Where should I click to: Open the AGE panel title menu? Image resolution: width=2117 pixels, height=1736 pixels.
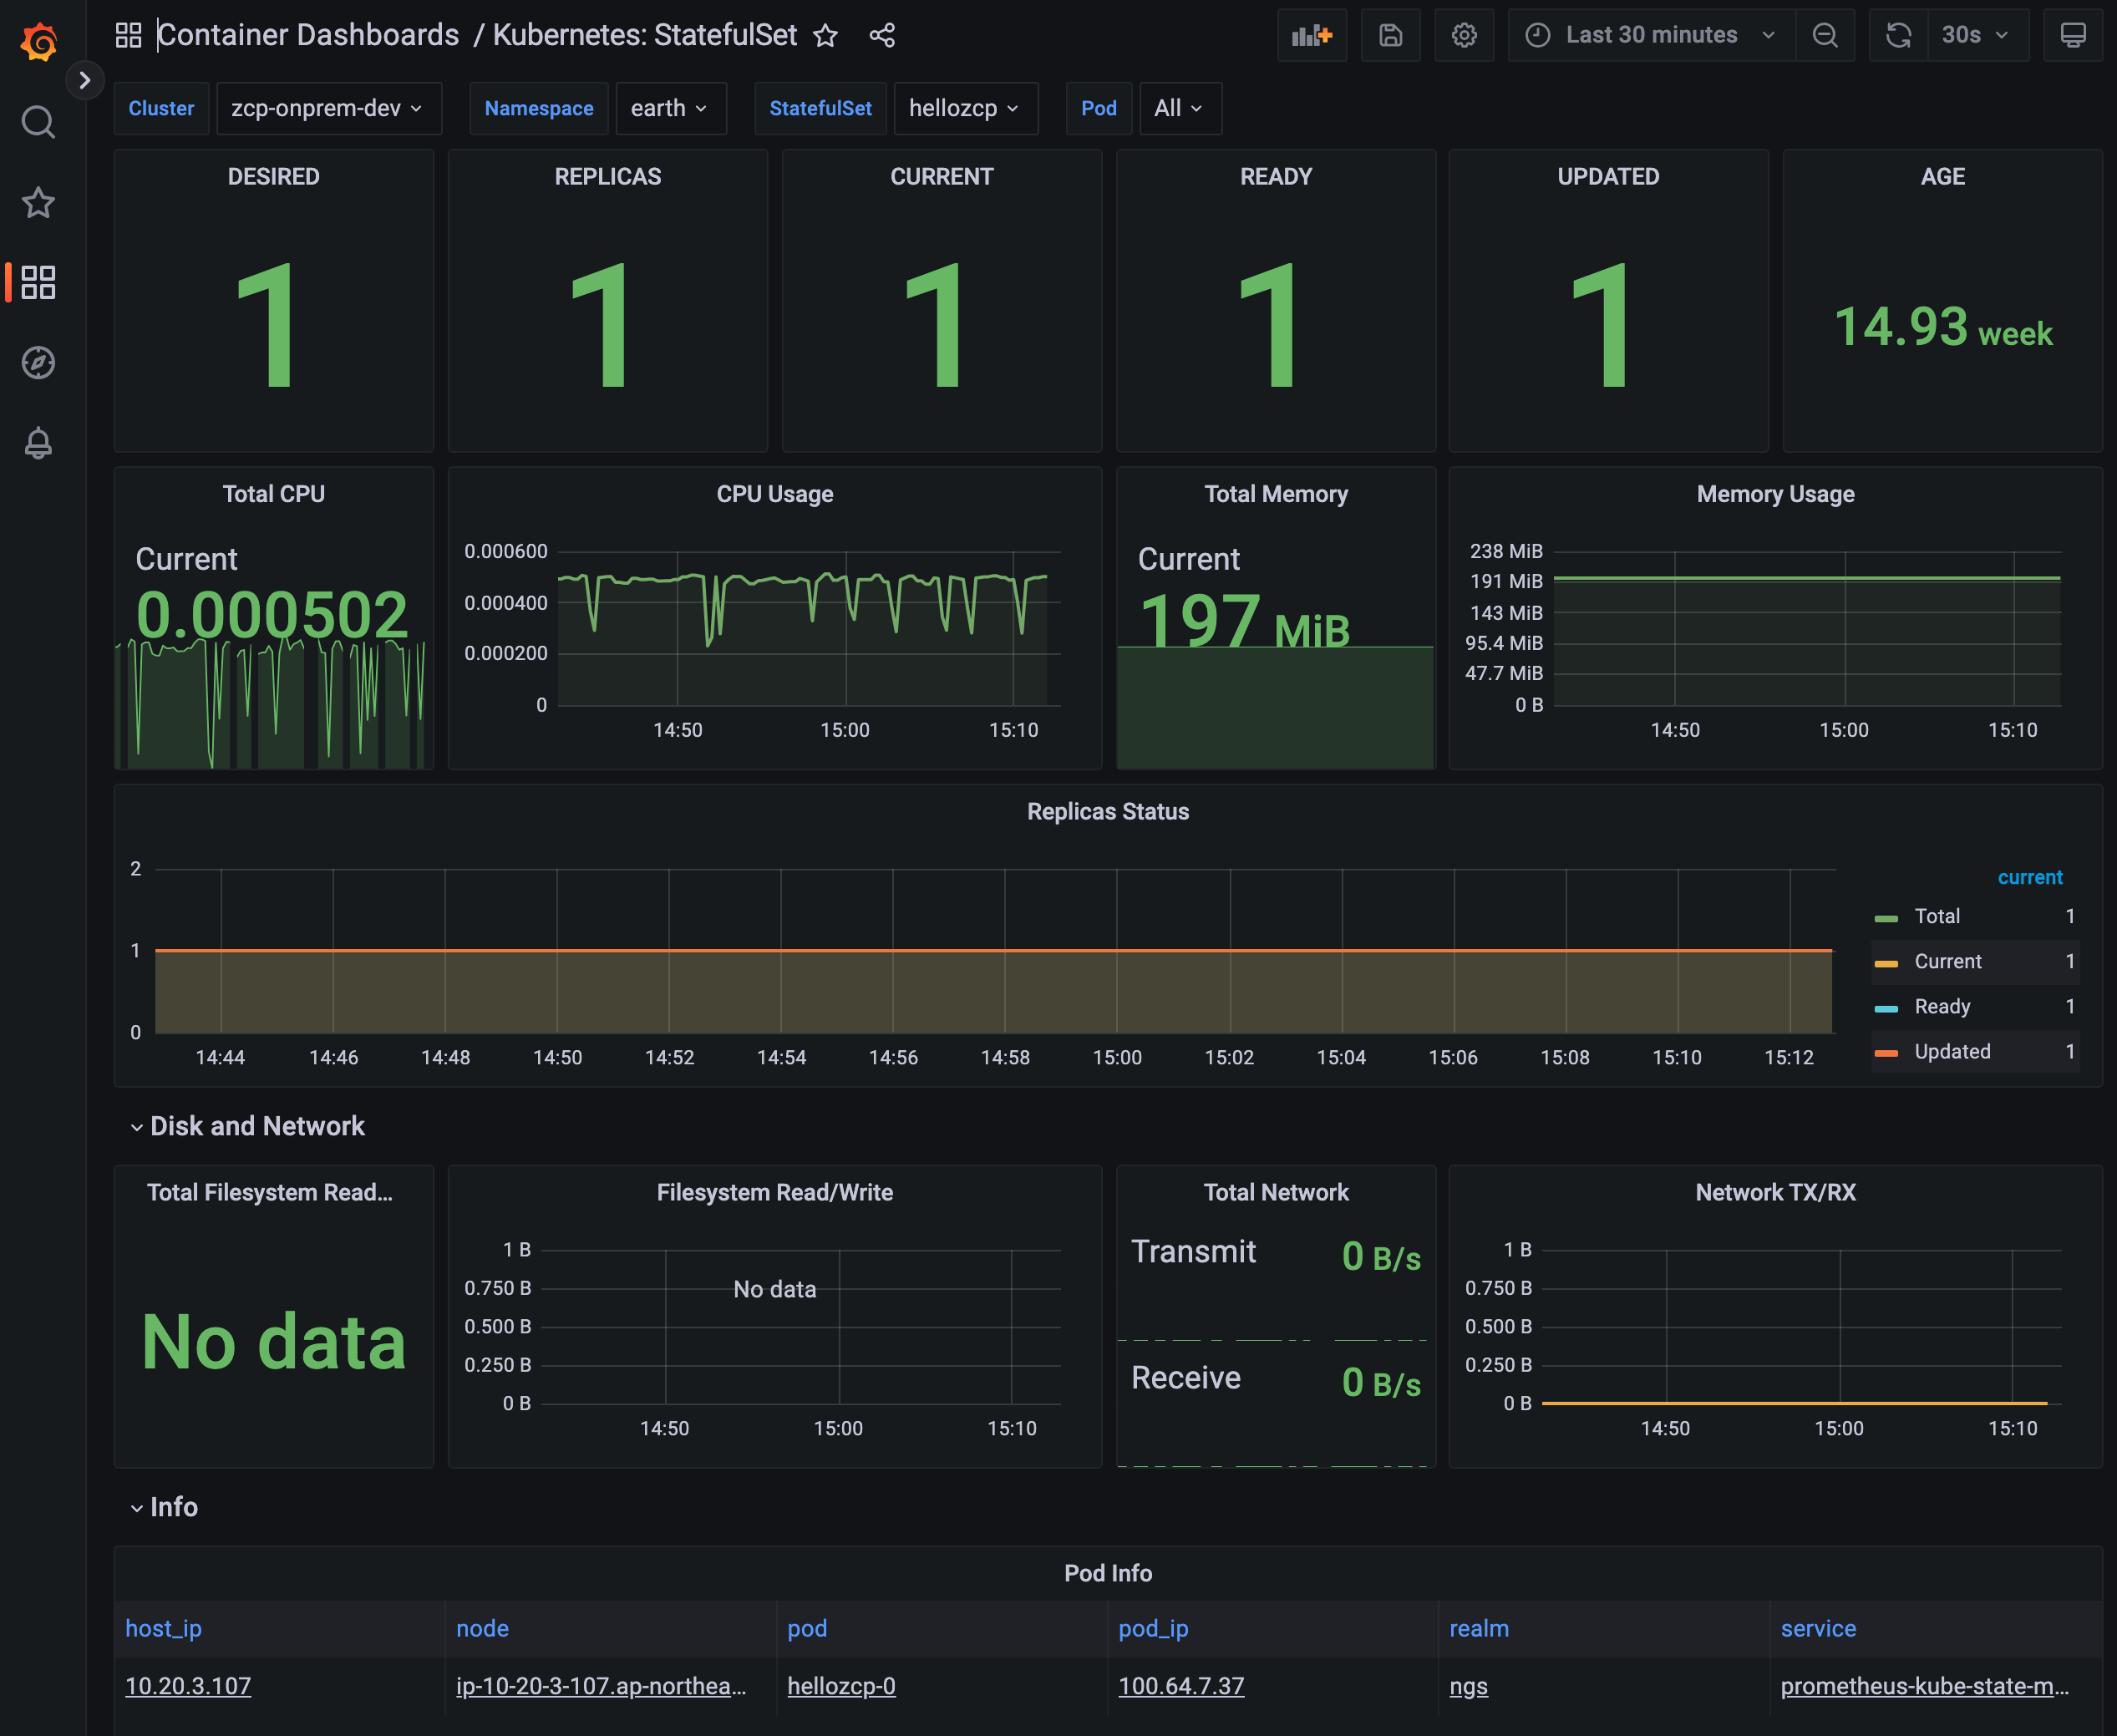1942,176
